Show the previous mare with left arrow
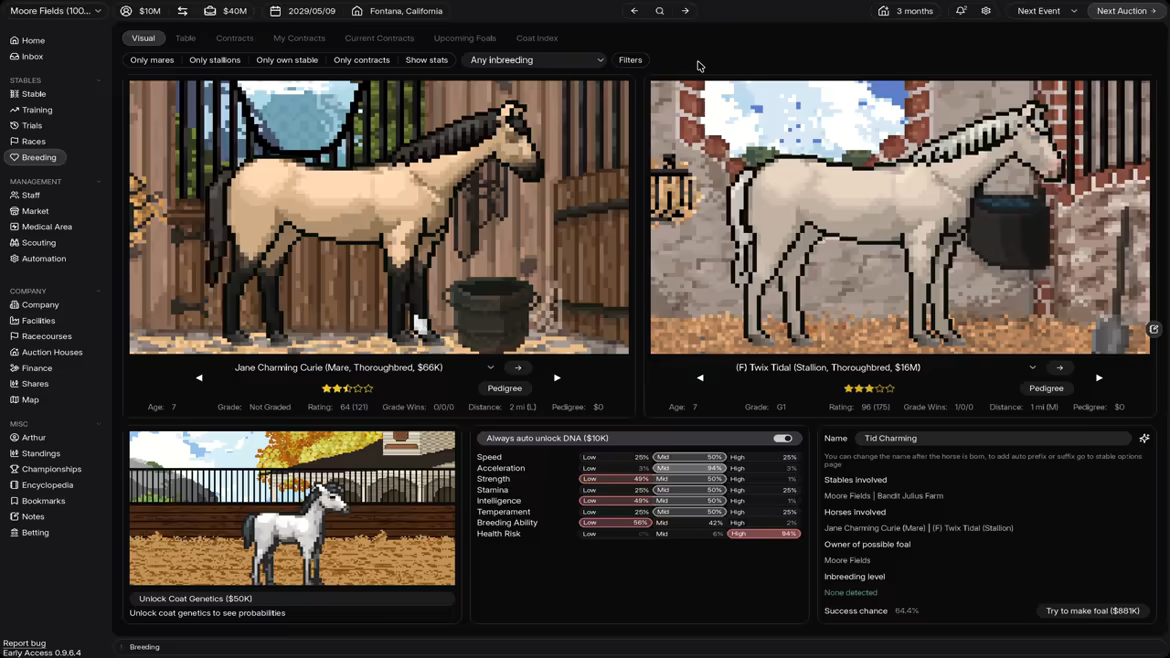The height and width of the screenshot is (658, 1170). tap(199, 378)
